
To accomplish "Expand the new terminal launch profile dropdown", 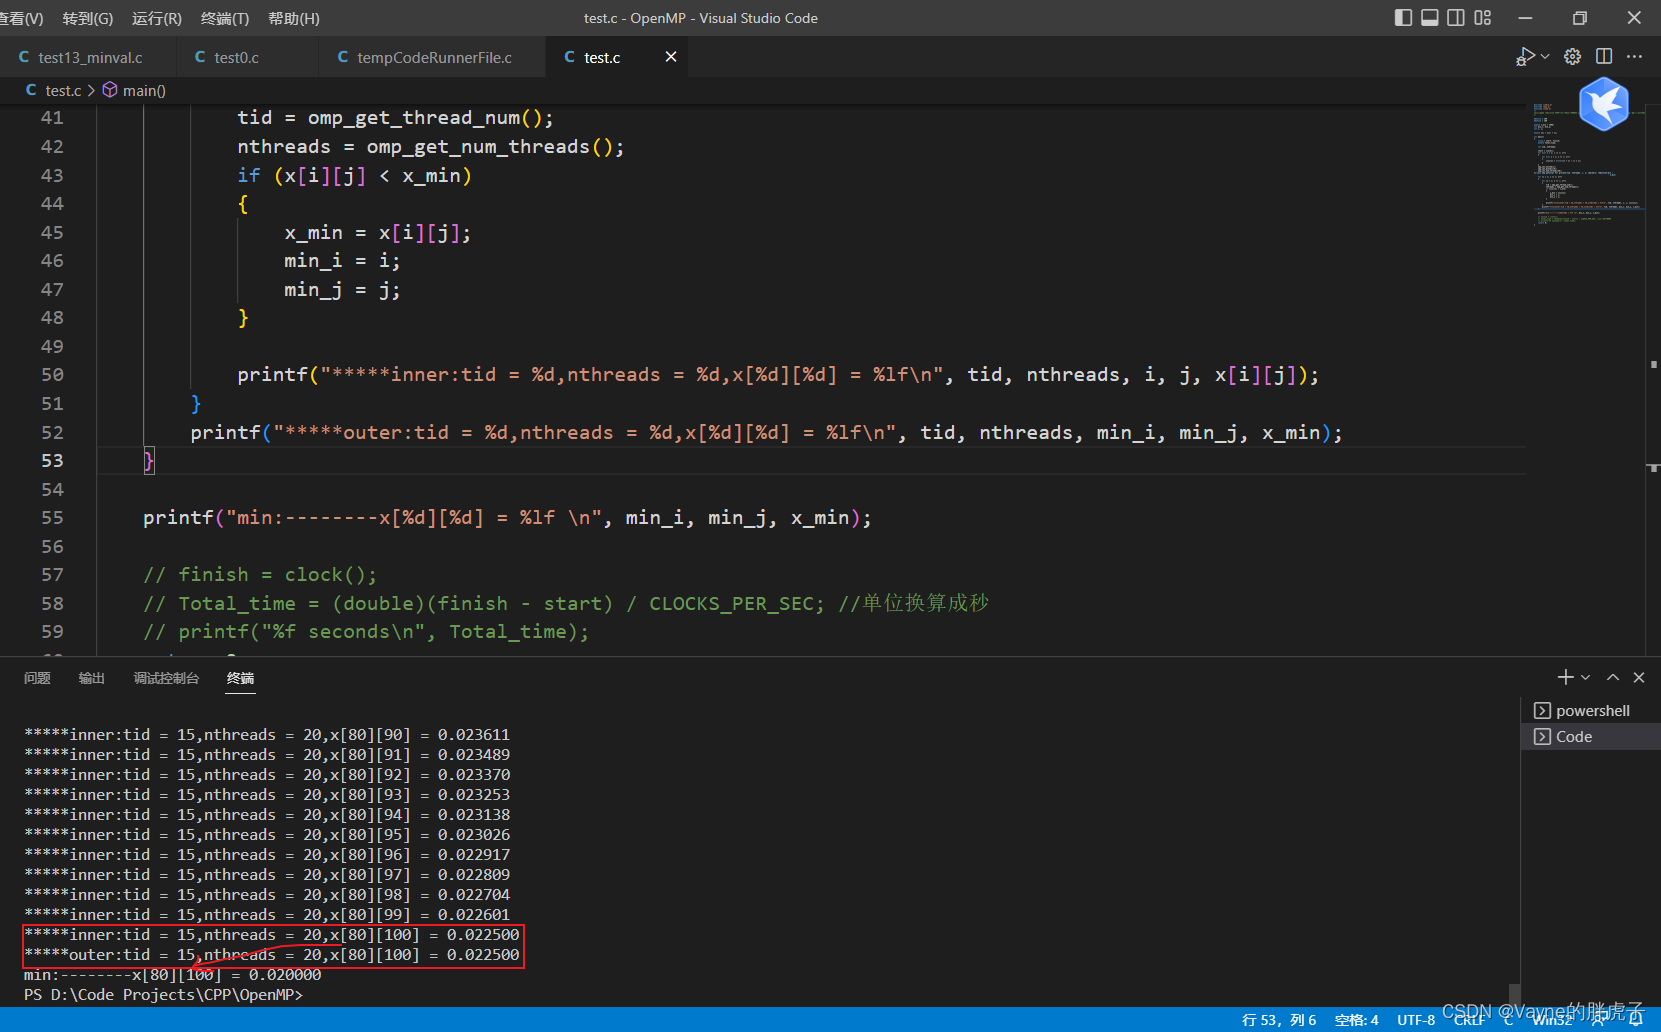I will coord(1585,677).
